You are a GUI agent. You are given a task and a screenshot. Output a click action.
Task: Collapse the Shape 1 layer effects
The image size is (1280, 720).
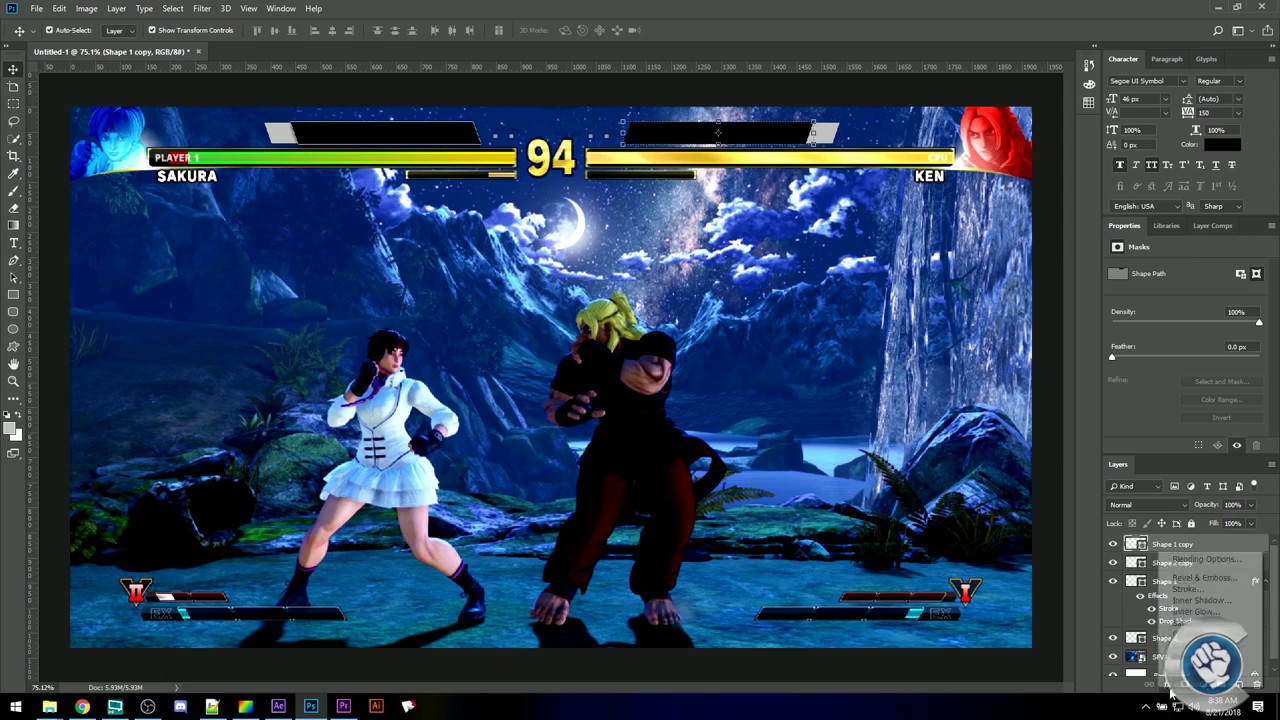(1265, 581)
